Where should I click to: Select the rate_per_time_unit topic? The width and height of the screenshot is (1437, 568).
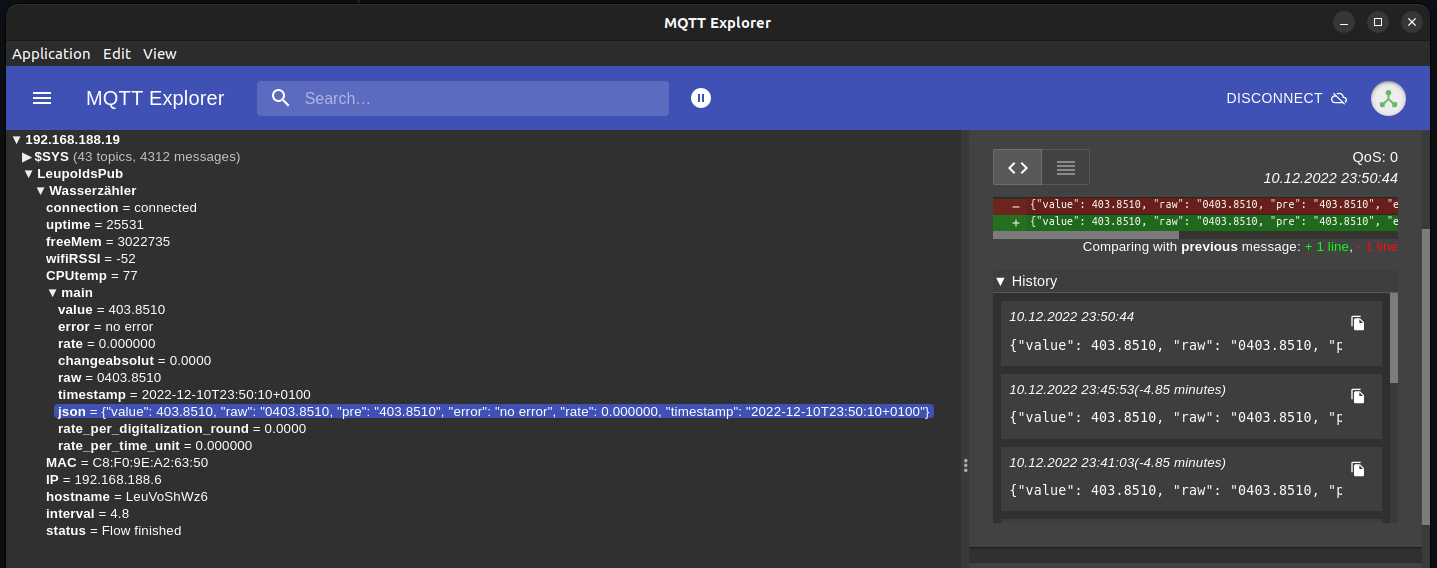[155, 446]
